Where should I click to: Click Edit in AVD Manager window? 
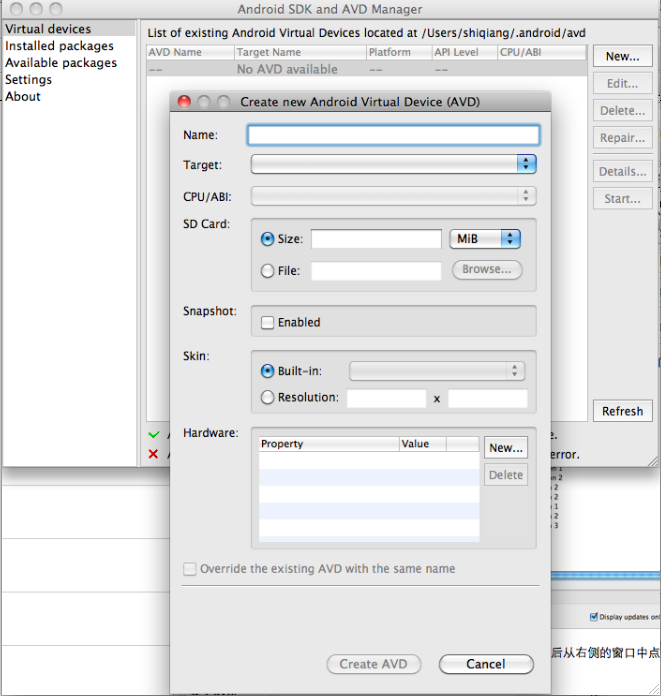623,83
